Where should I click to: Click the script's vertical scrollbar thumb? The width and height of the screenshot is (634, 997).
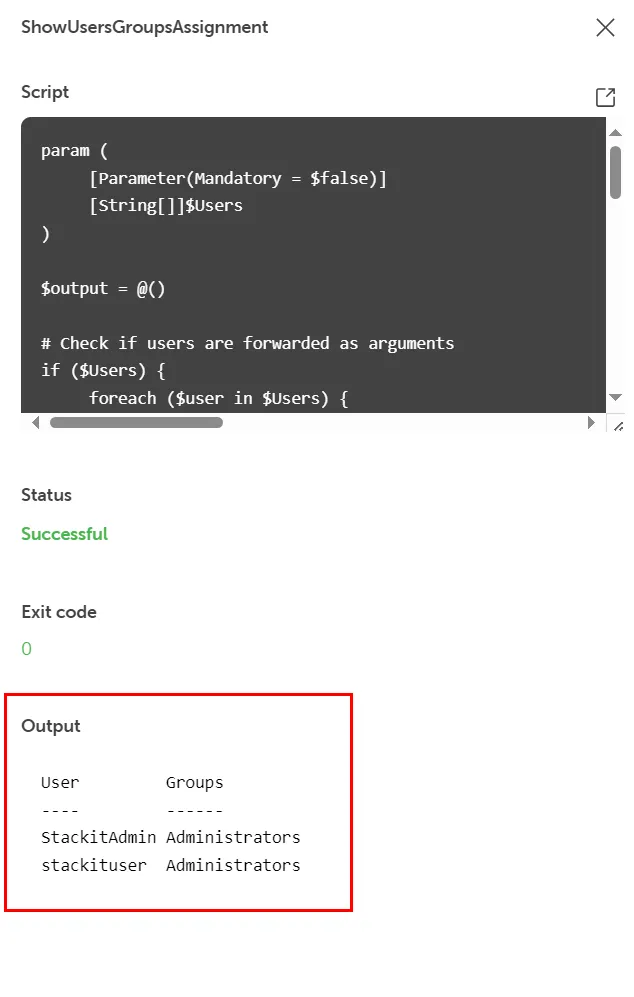pos(616,172)
